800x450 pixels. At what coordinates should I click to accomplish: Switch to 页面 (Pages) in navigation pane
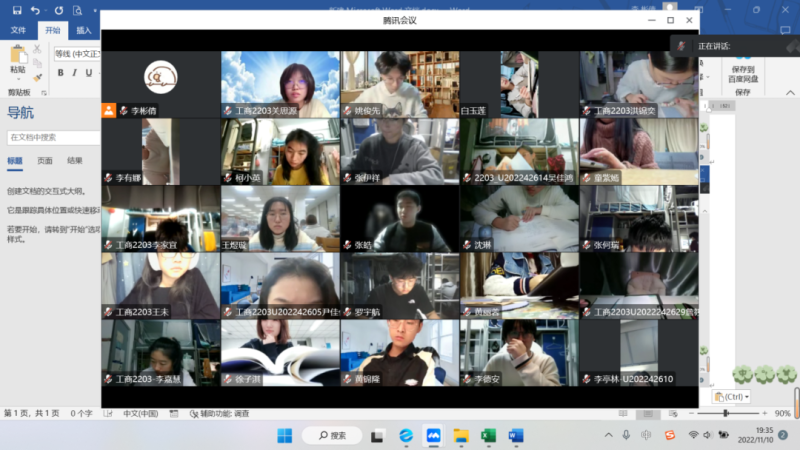(x=45, y=160)
